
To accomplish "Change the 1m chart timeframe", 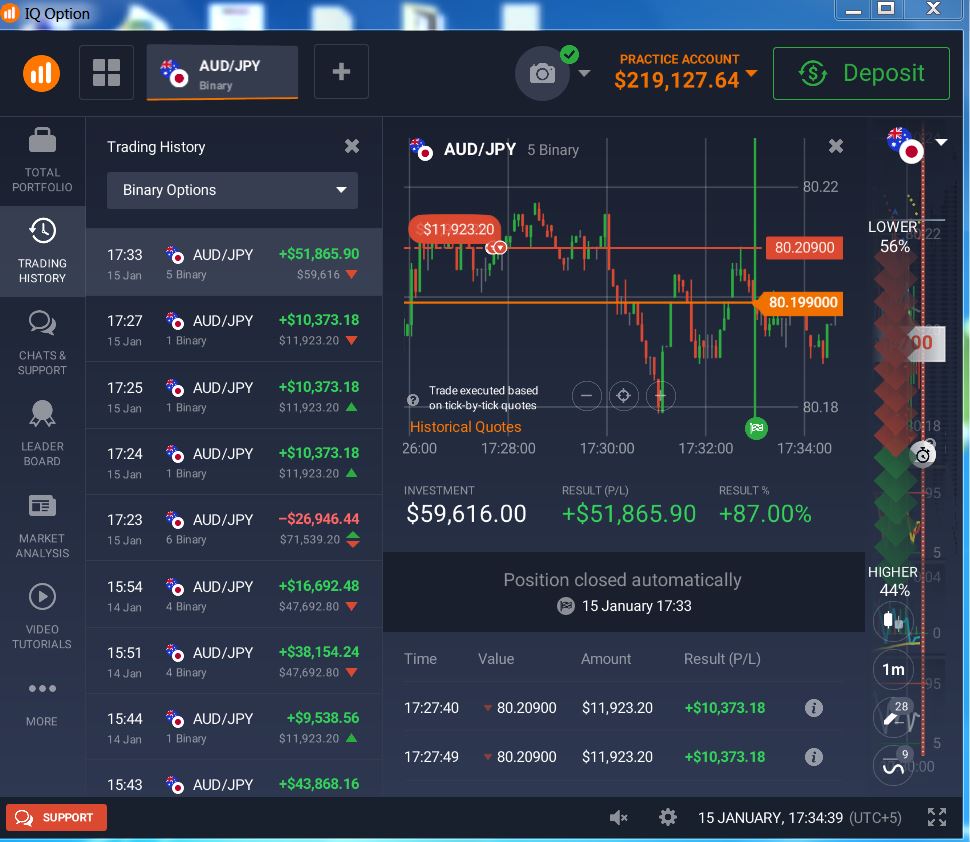I will click(x=893, y=669).
